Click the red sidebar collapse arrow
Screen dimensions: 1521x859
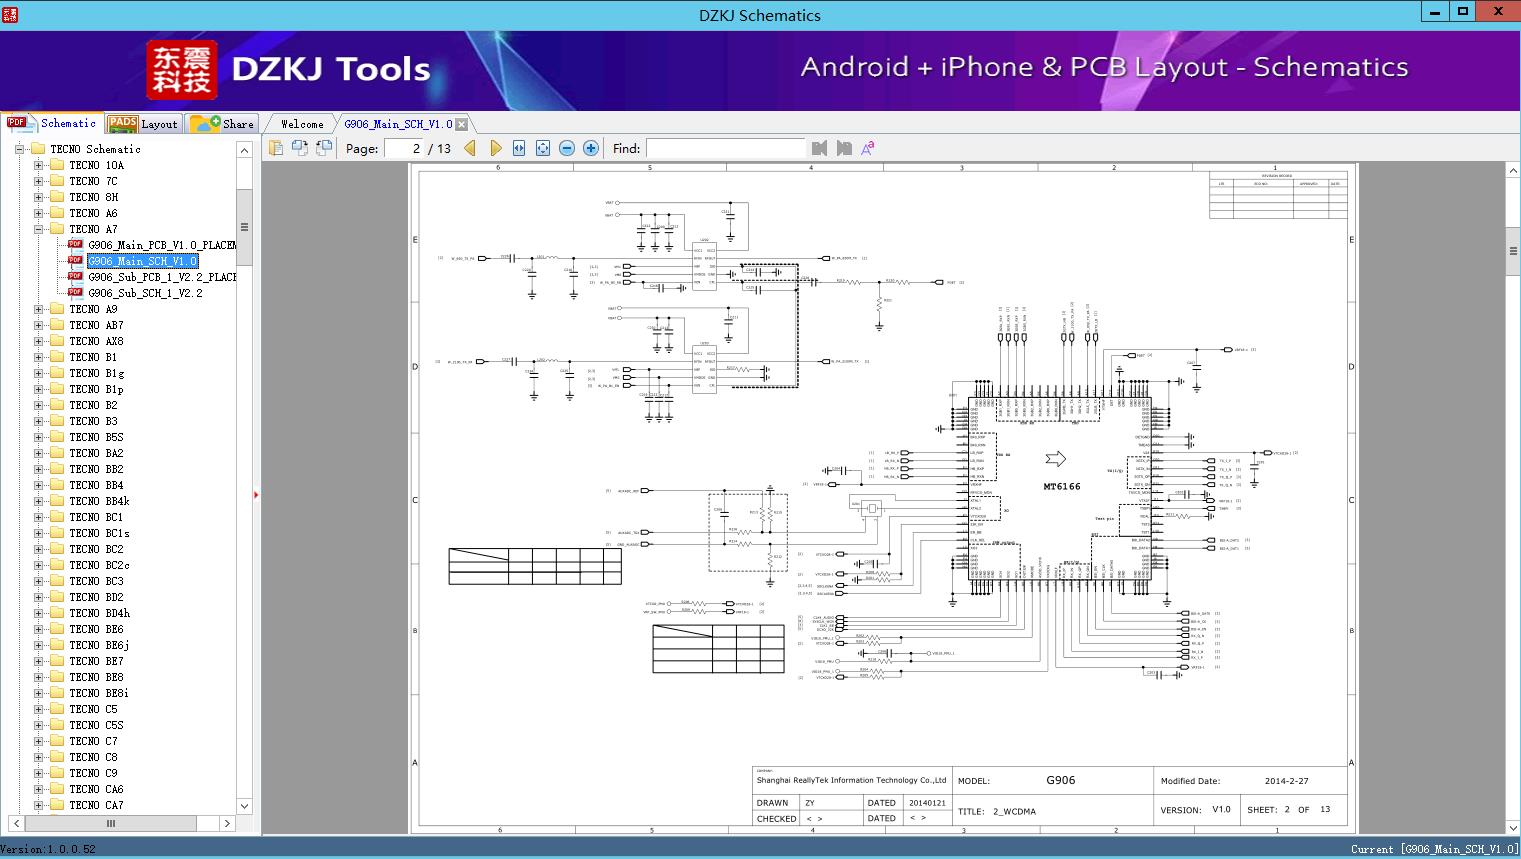point(256,495)
